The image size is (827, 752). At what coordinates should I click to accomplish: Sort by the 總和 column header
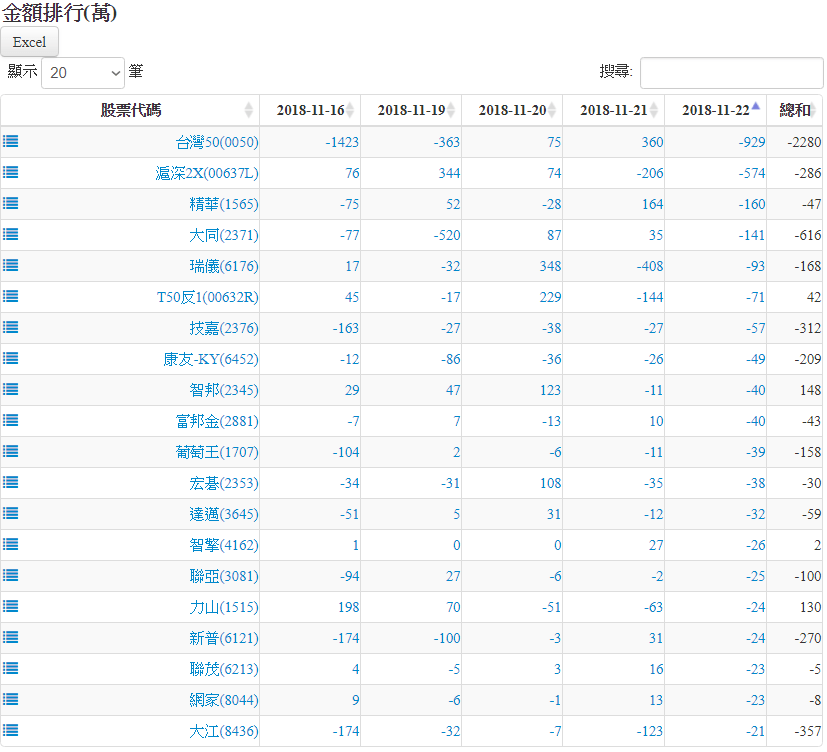tap(795, 111)
